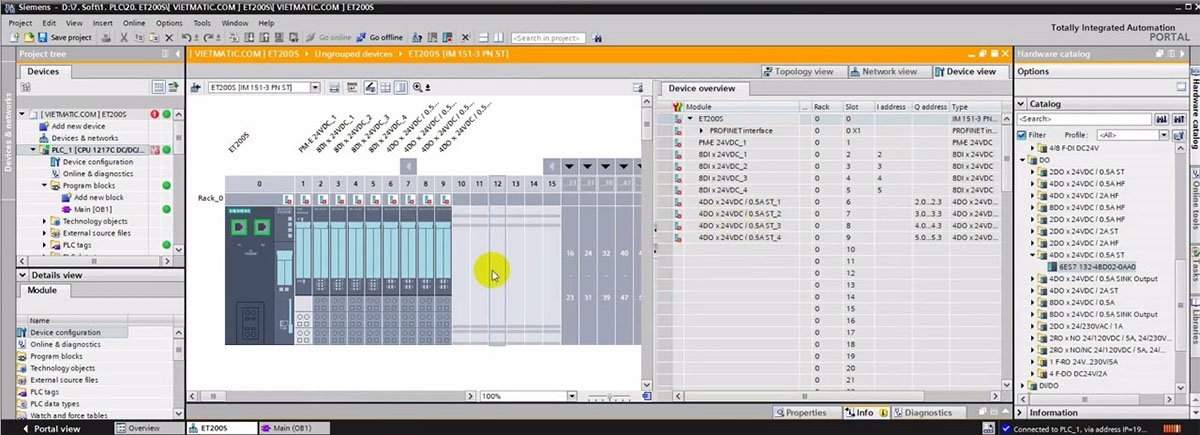Screen dimensions: 1200x435
Task: Click the Open project icon
Action: pos(29,37)
